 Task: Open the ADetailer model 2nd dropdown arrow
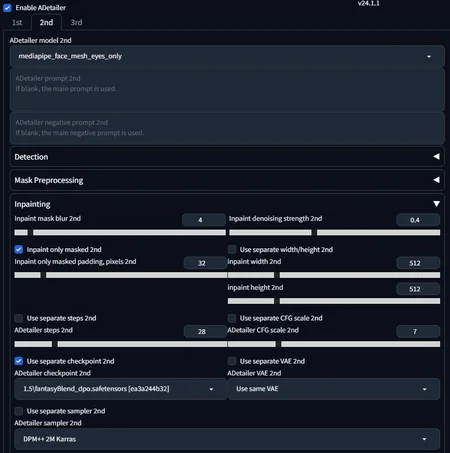click(x=429, y=56)
